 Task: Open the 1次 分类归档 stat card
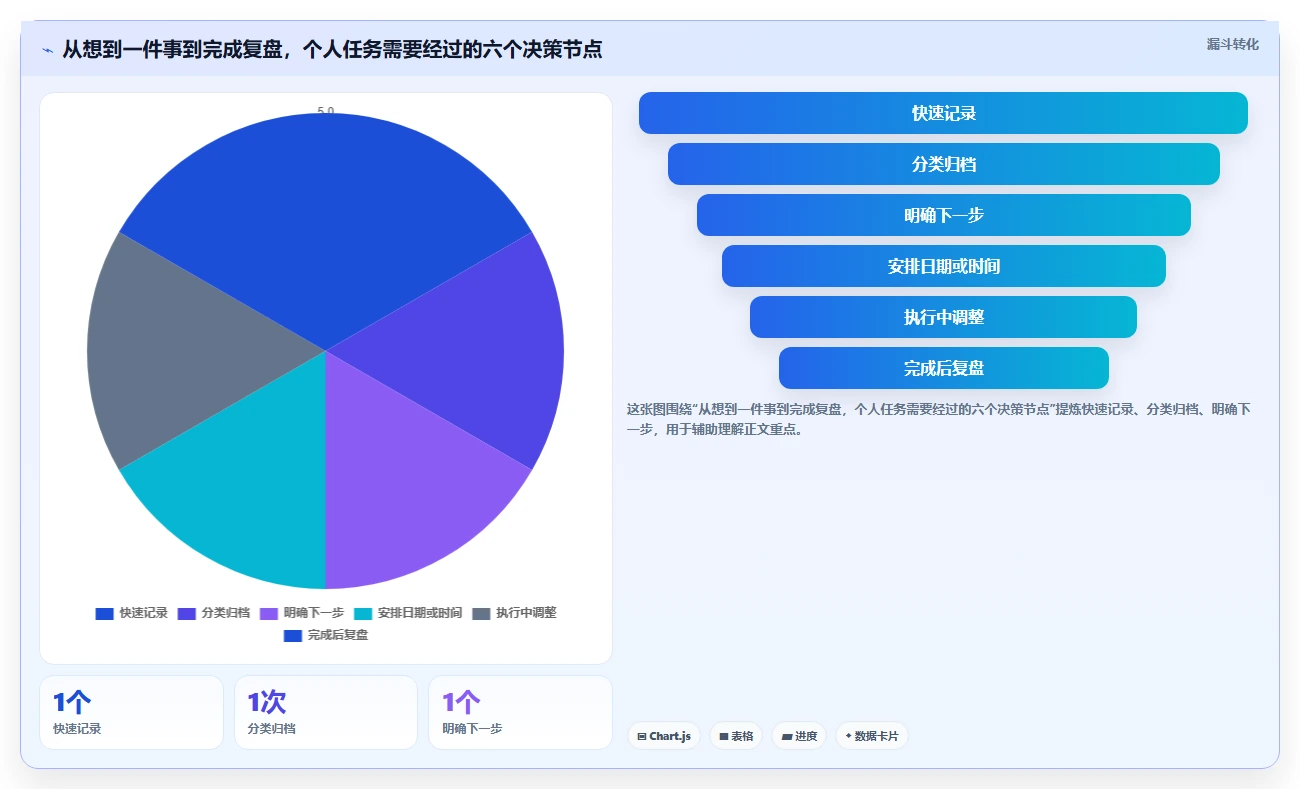pyautogui.click(x=325, y=712)
